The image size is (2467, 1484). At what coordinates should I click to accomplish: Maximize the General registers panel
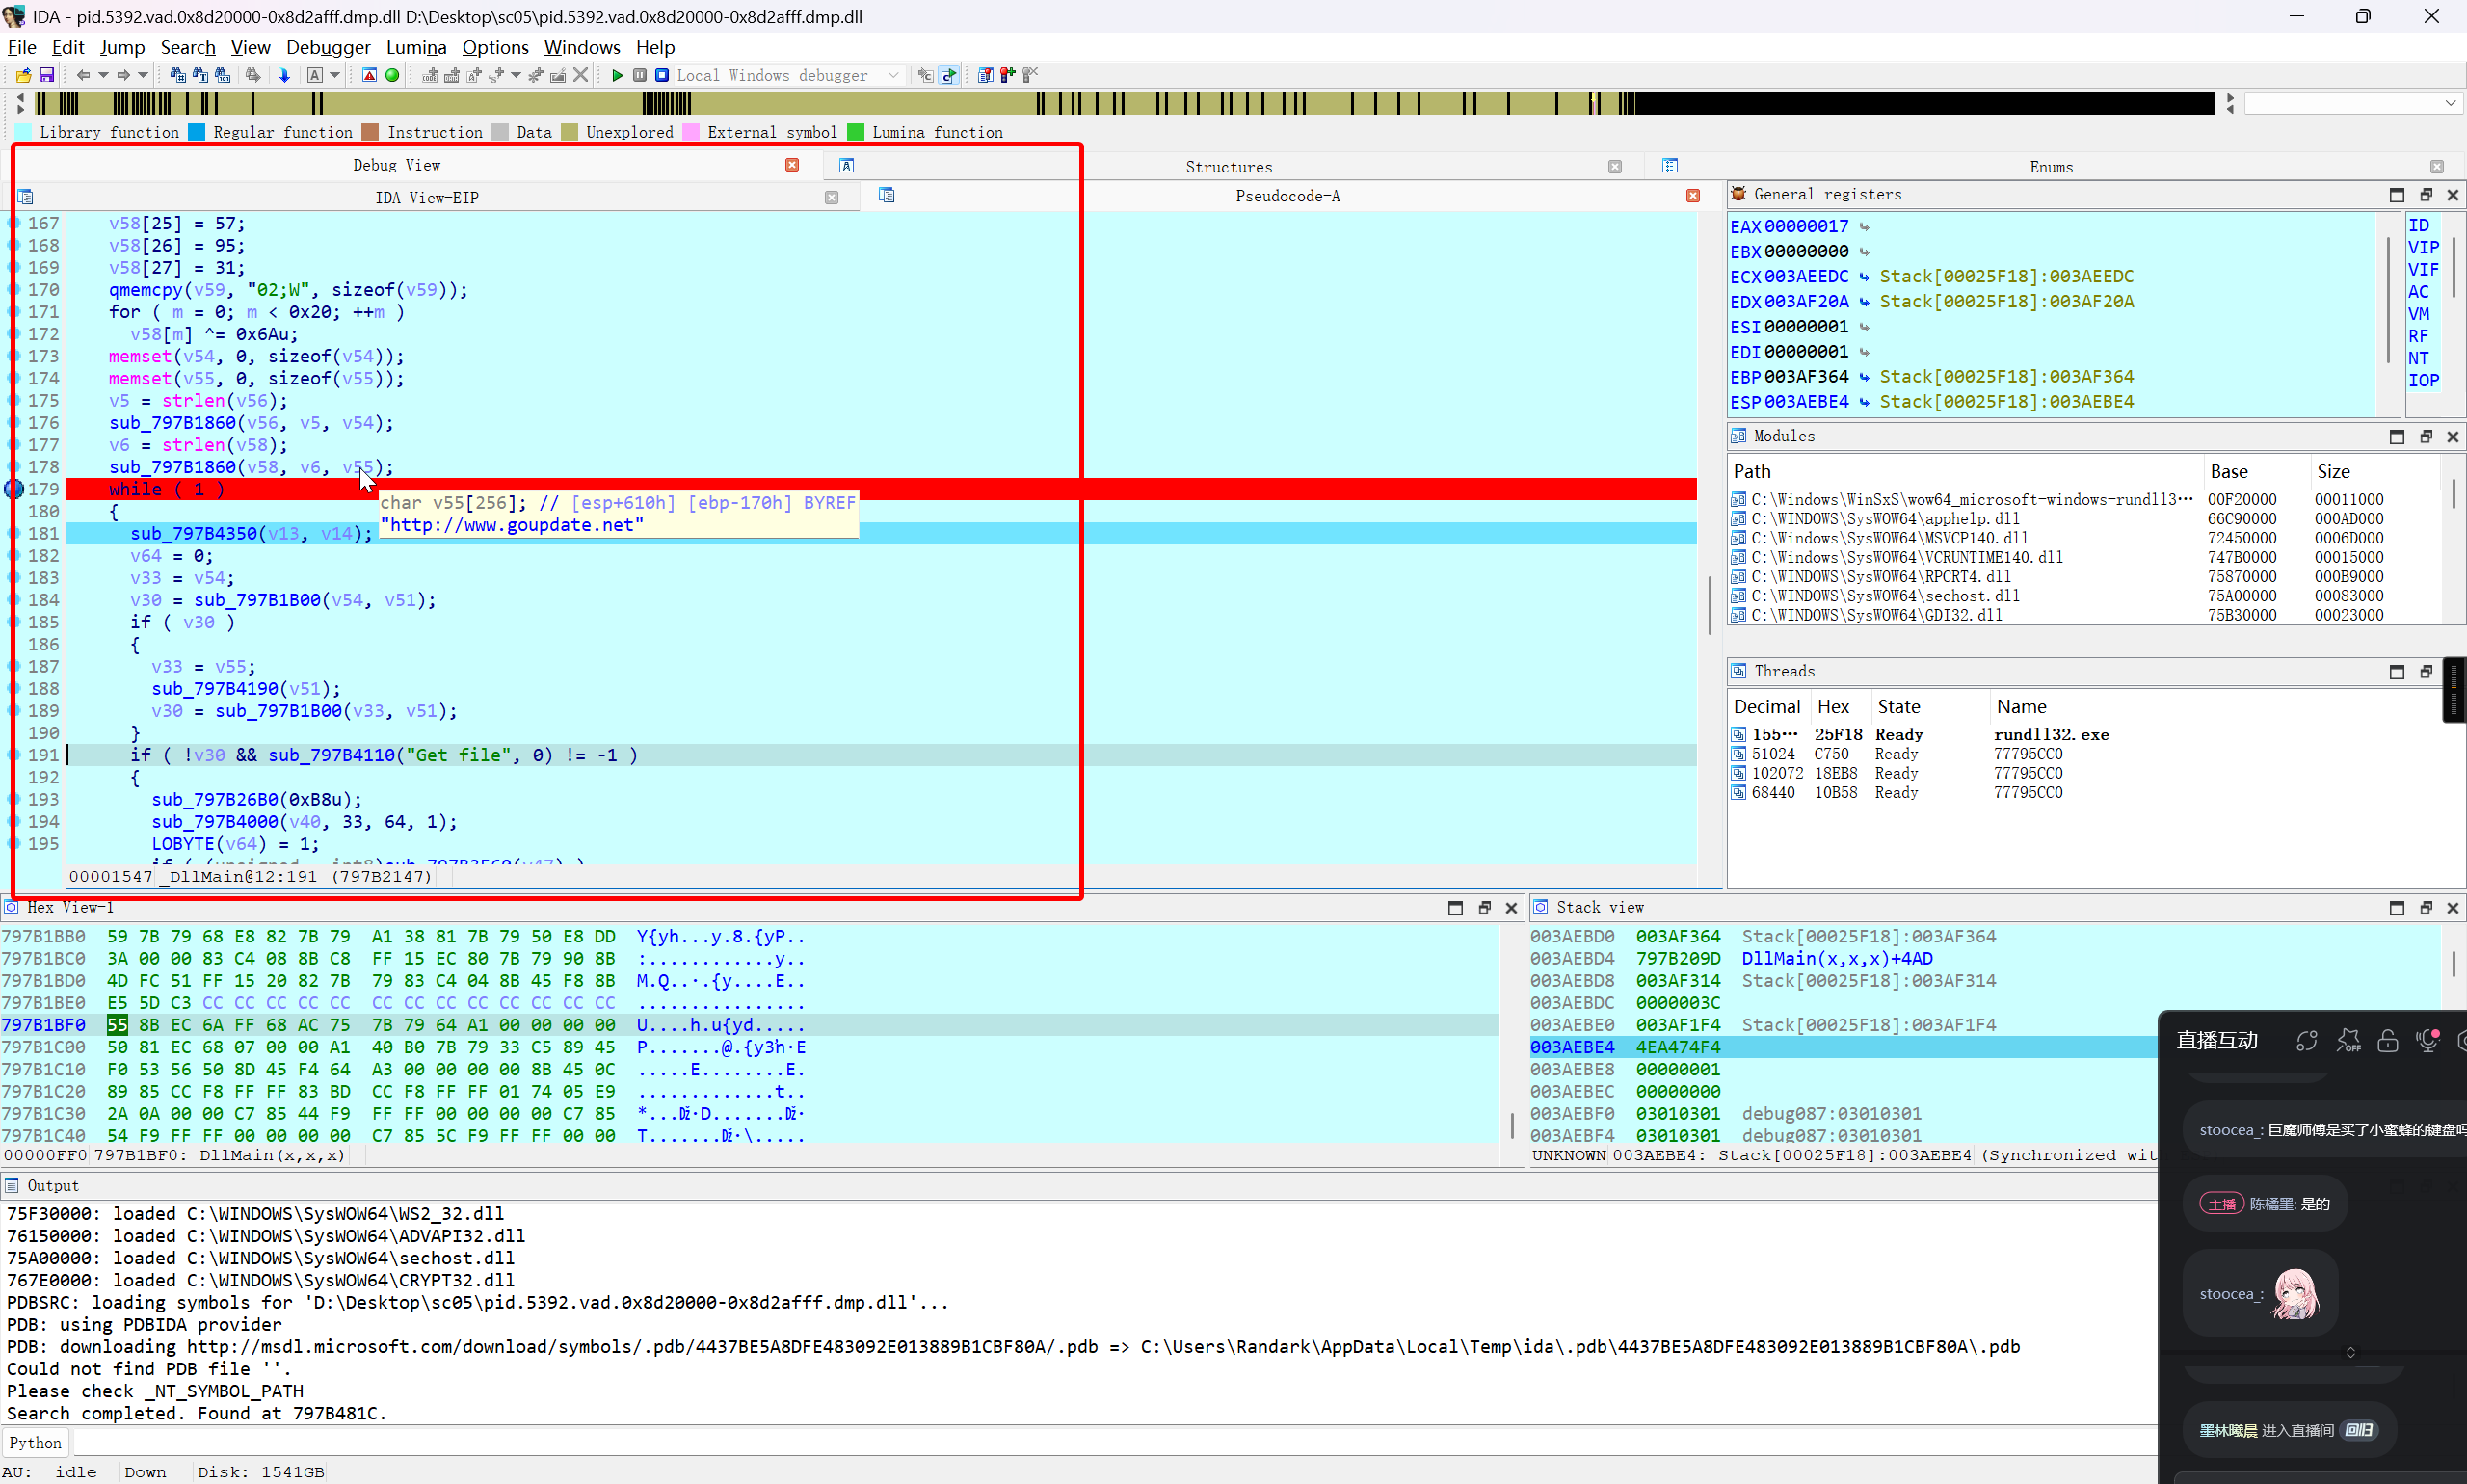click(x=2397, y=195)
